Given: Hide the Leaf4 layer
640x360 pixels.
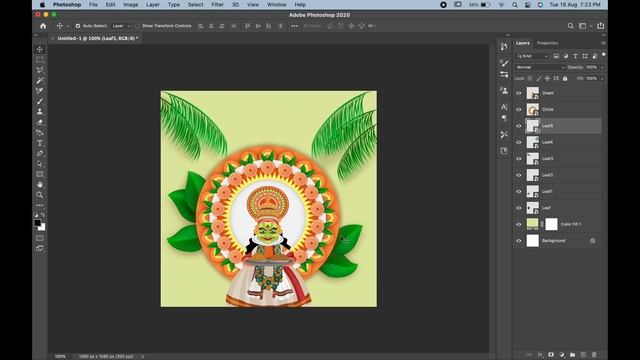Looking at the screenshot, I should [519, 142].
